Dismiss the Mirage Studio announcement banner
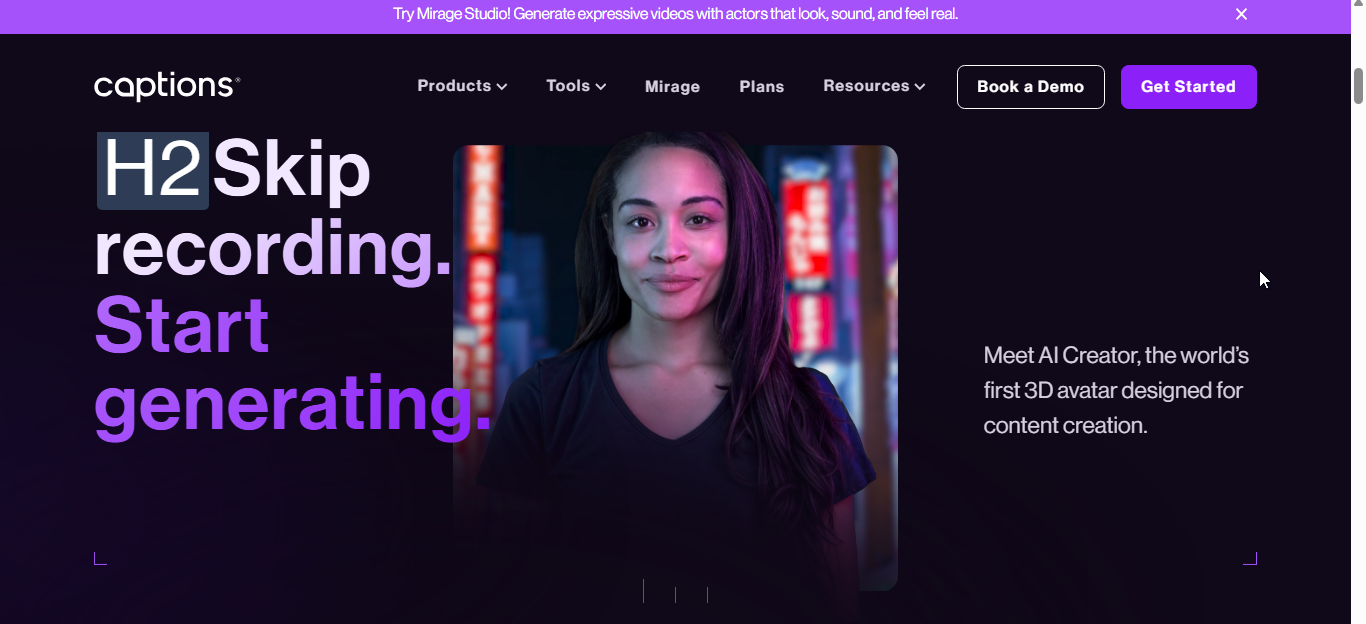This screenshot has width=1366, height=624. (x=1241, y=14)
